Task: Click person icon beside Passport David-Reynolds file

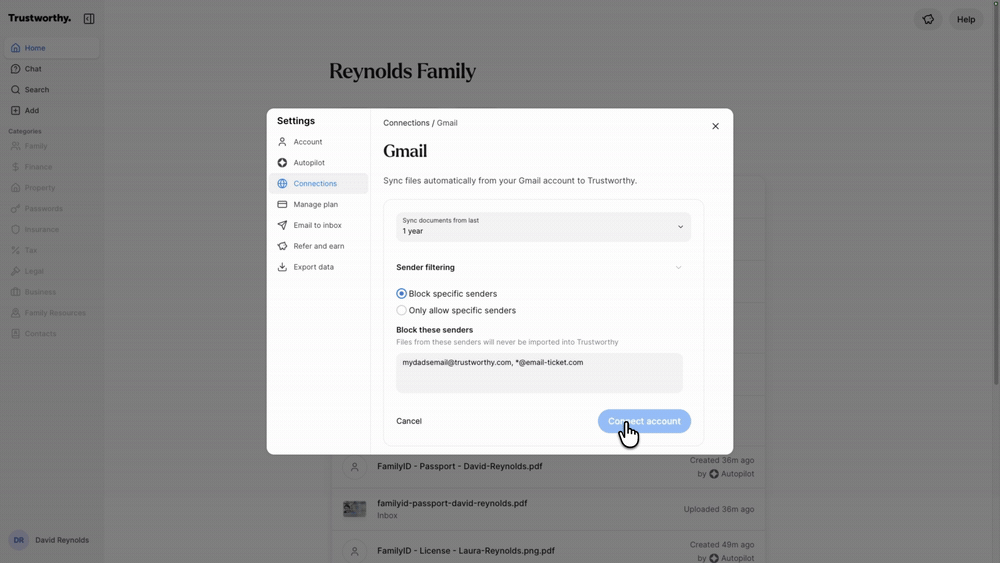Action: (355, 467)
